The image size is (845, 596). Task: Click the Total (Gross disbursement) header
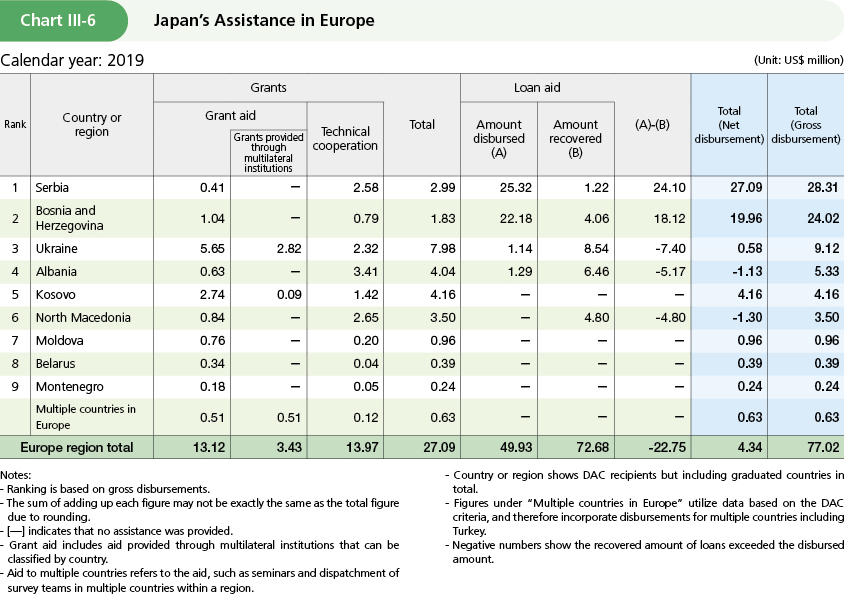pyautogui.click(x=805, y=125)
